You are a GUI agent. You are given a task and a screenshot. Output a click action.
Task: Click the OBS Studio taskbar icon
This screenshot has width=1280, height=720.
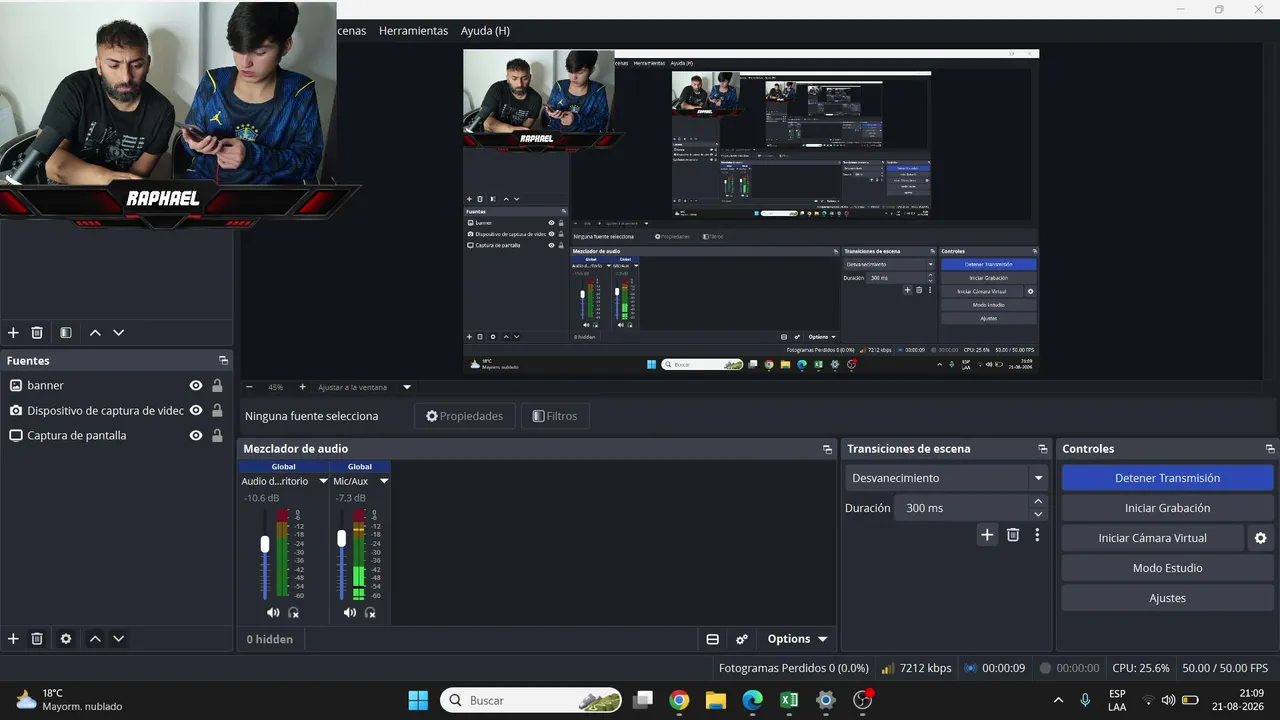pyautogui.click(x=862, y=700)
